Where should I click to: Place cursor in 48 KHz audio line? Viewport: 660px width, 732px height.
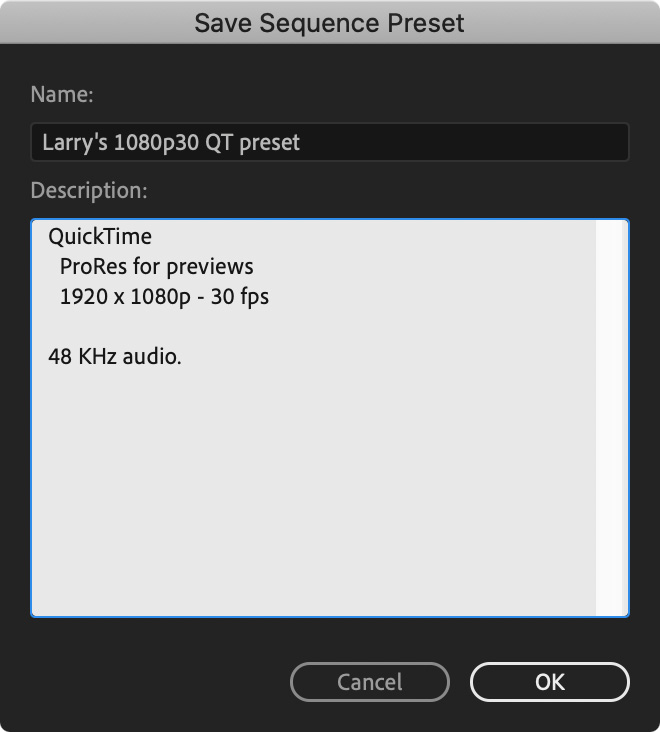click(114, 357)
